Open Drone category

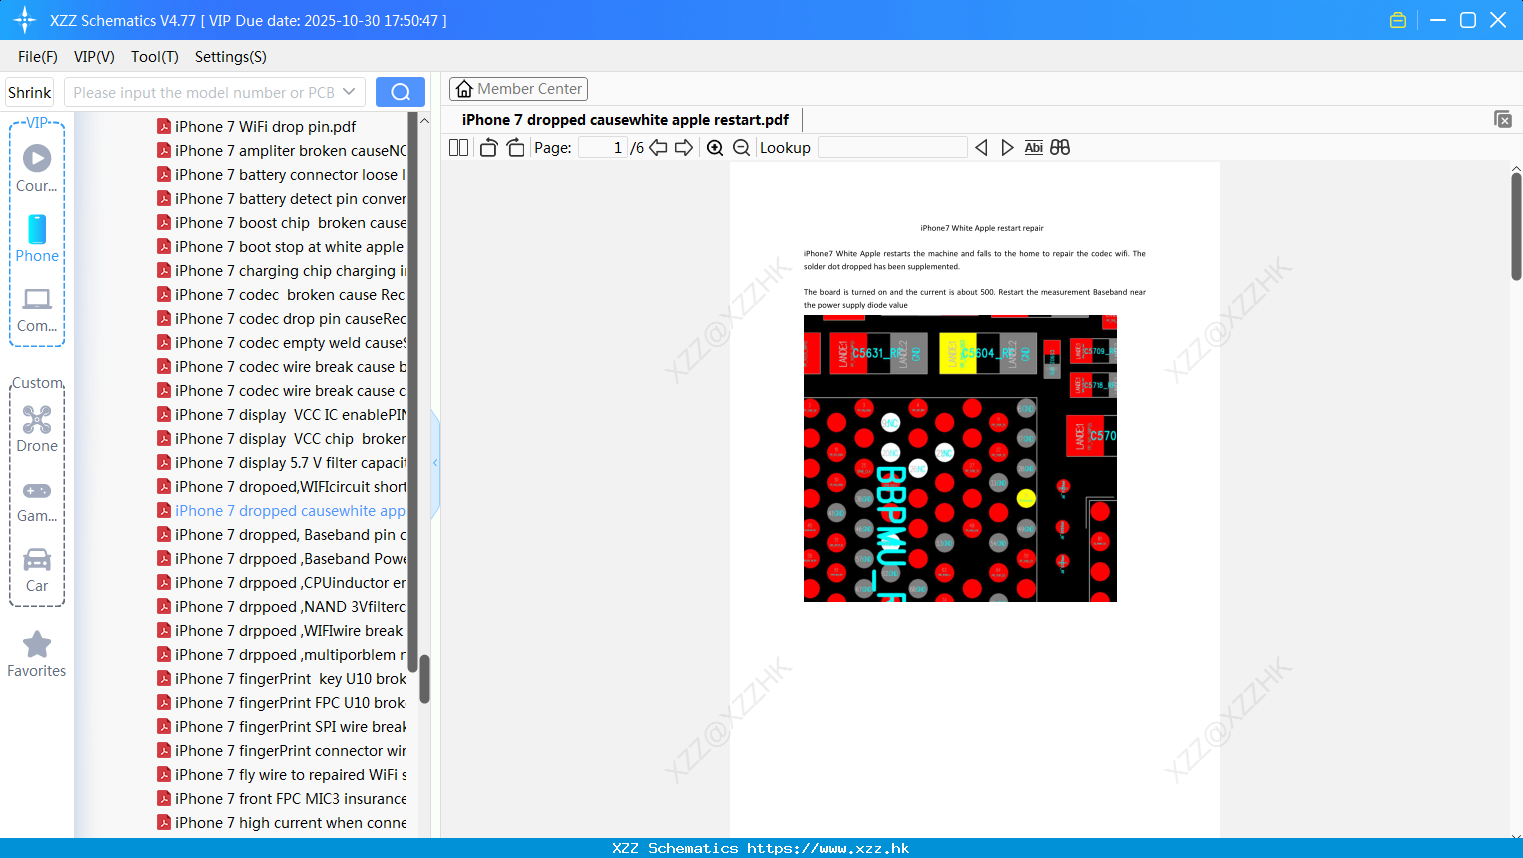[37, 429]
